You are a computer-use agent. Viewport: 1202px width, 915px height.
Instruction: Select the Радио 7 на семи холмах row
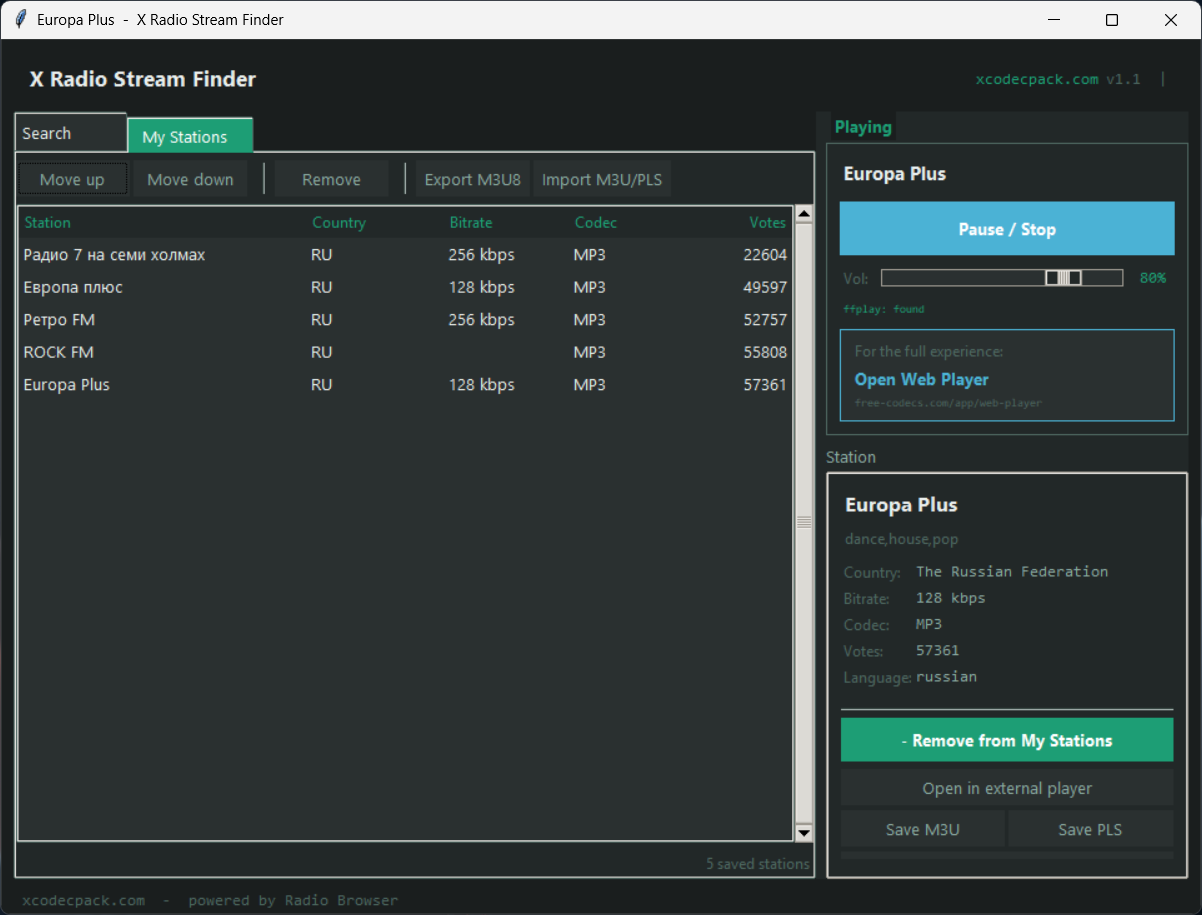[405, 255]
